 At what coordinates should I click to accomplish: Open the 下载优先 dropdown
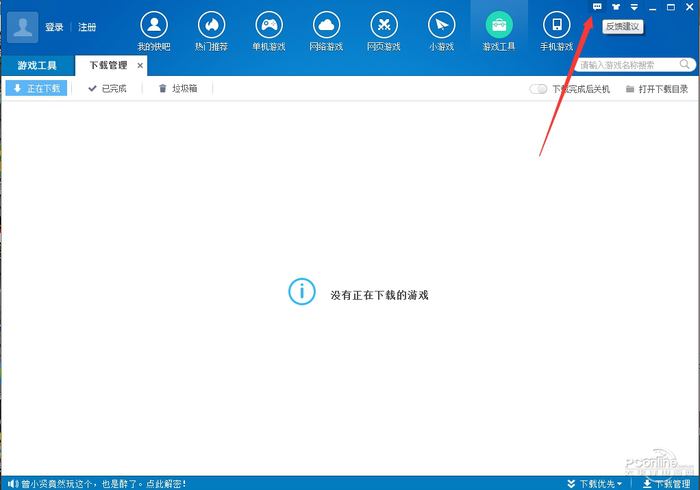(595, 484)
